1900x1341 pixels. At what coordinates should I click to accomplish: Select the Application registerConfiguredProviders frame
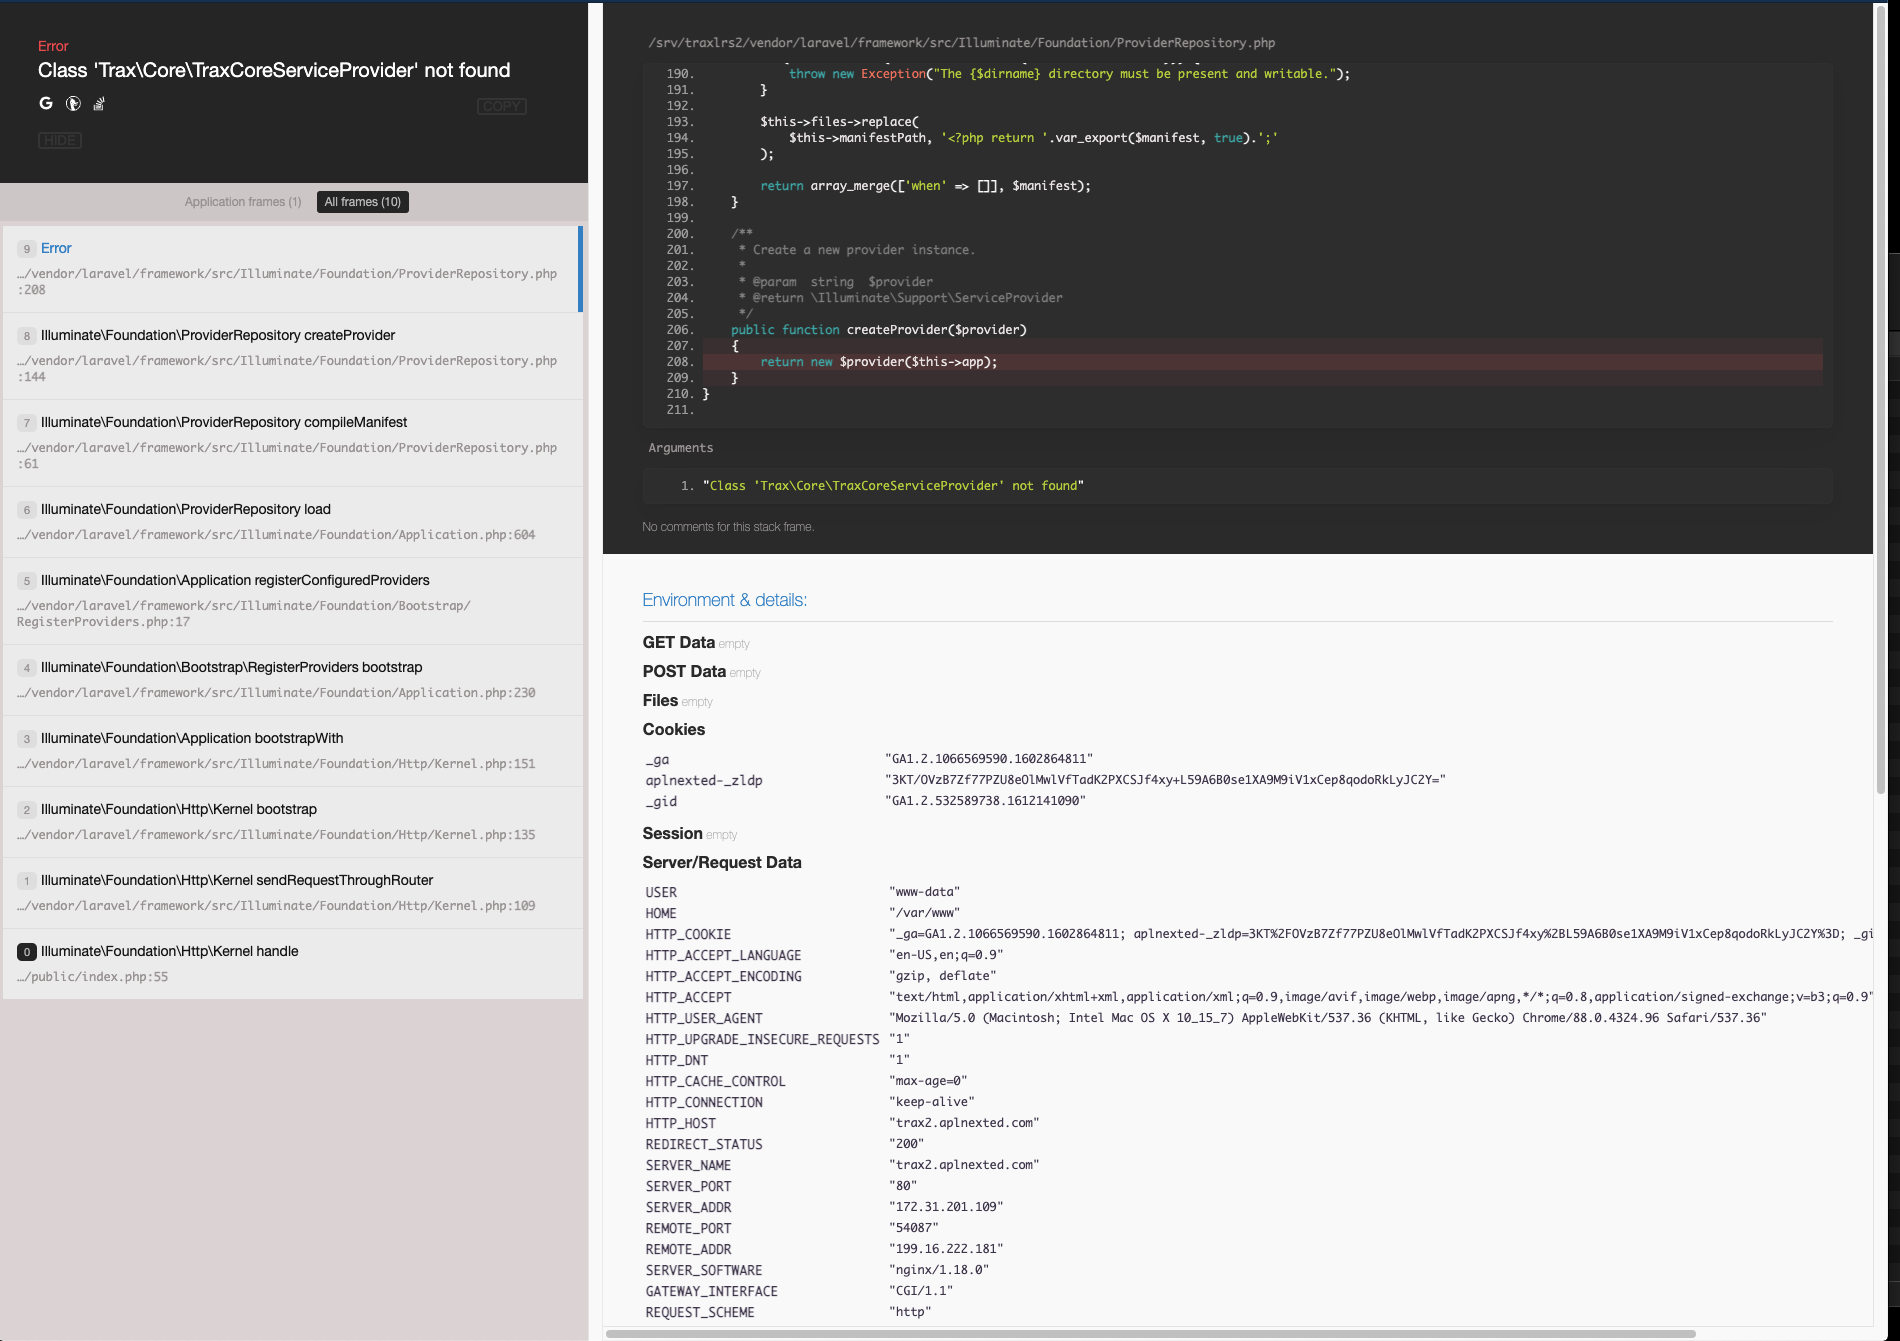[290, 600]
